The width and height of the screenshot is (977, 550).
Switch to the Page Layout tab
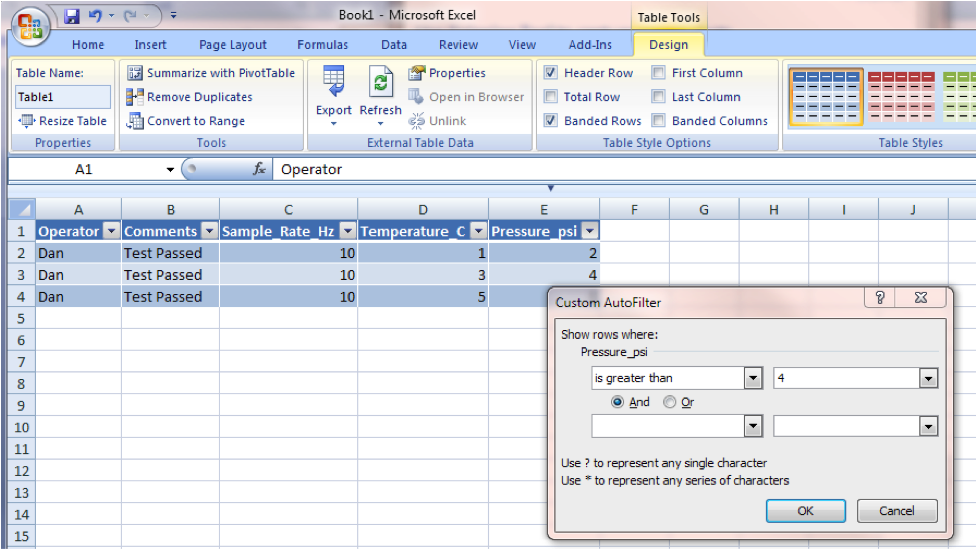(x=233, y=45)
